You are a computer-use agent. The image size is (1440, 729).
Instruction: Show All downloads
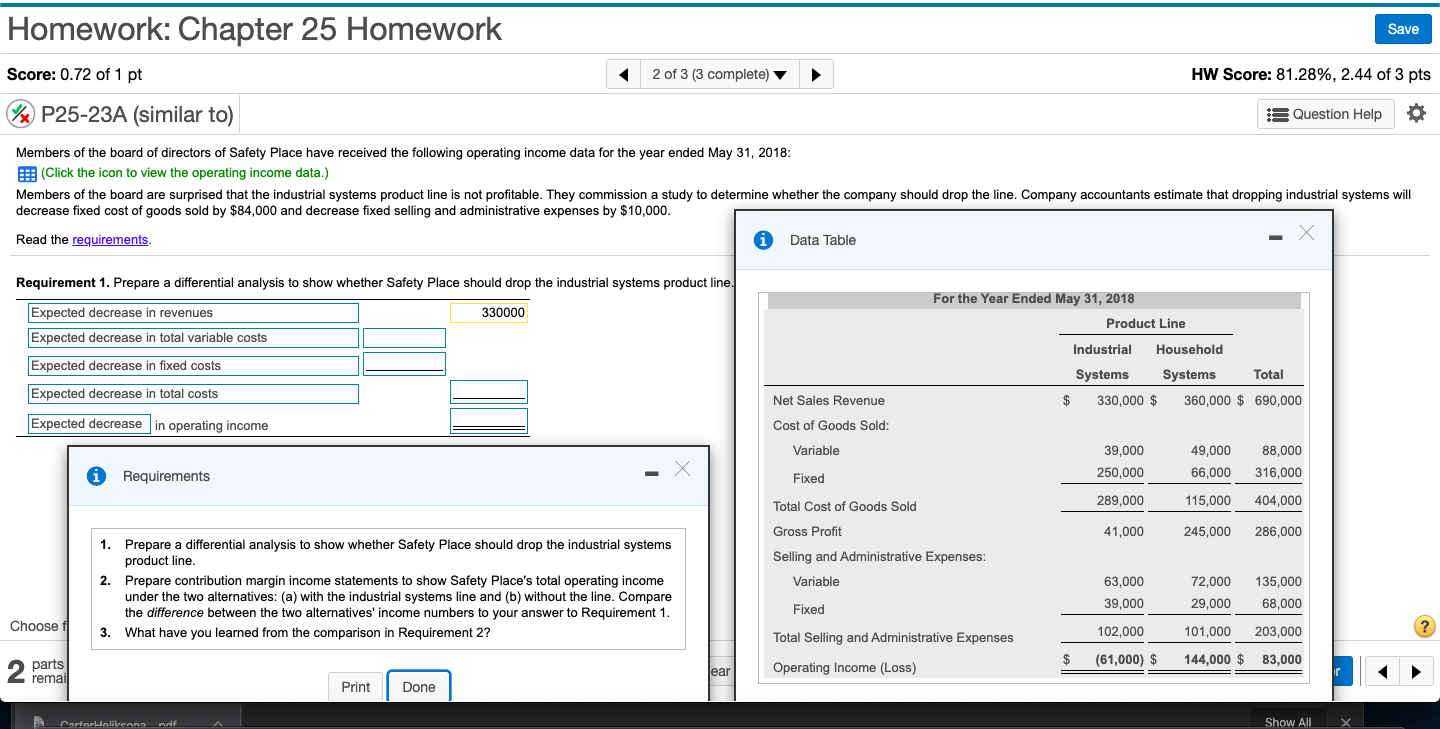[1288, 722]
